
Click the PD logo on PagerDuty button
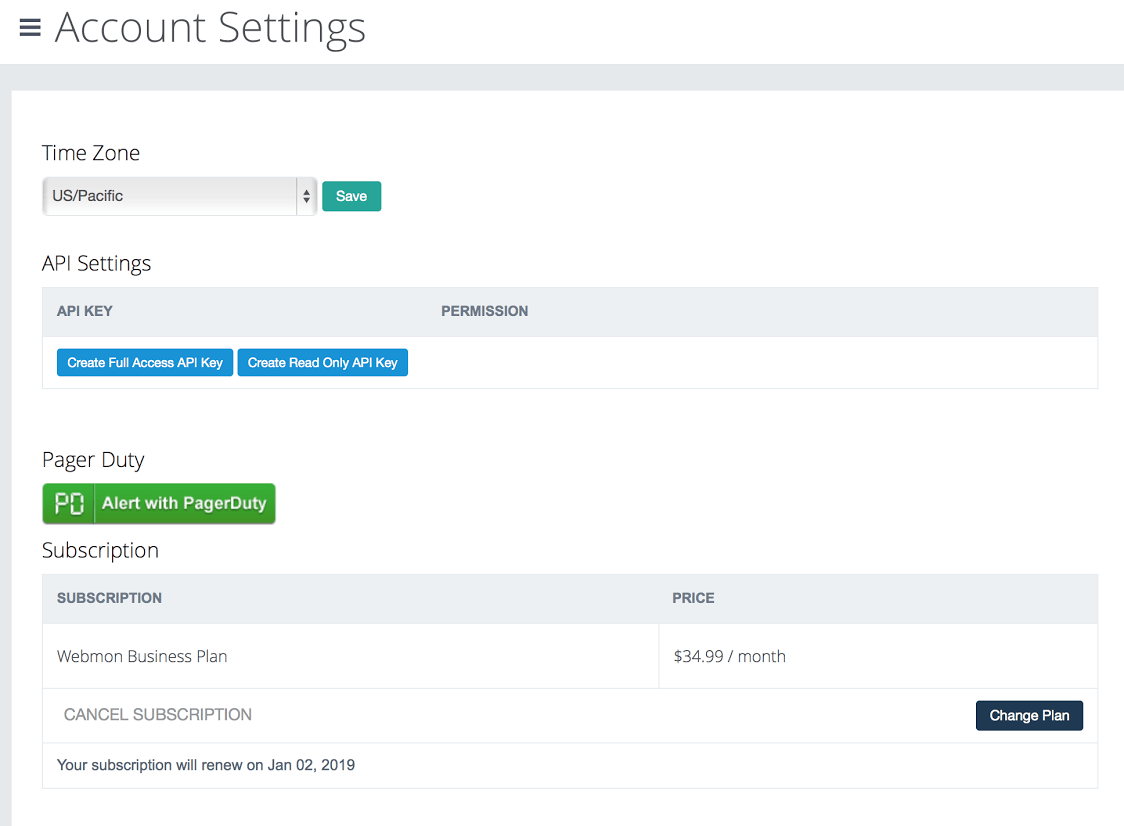[69, 504]
